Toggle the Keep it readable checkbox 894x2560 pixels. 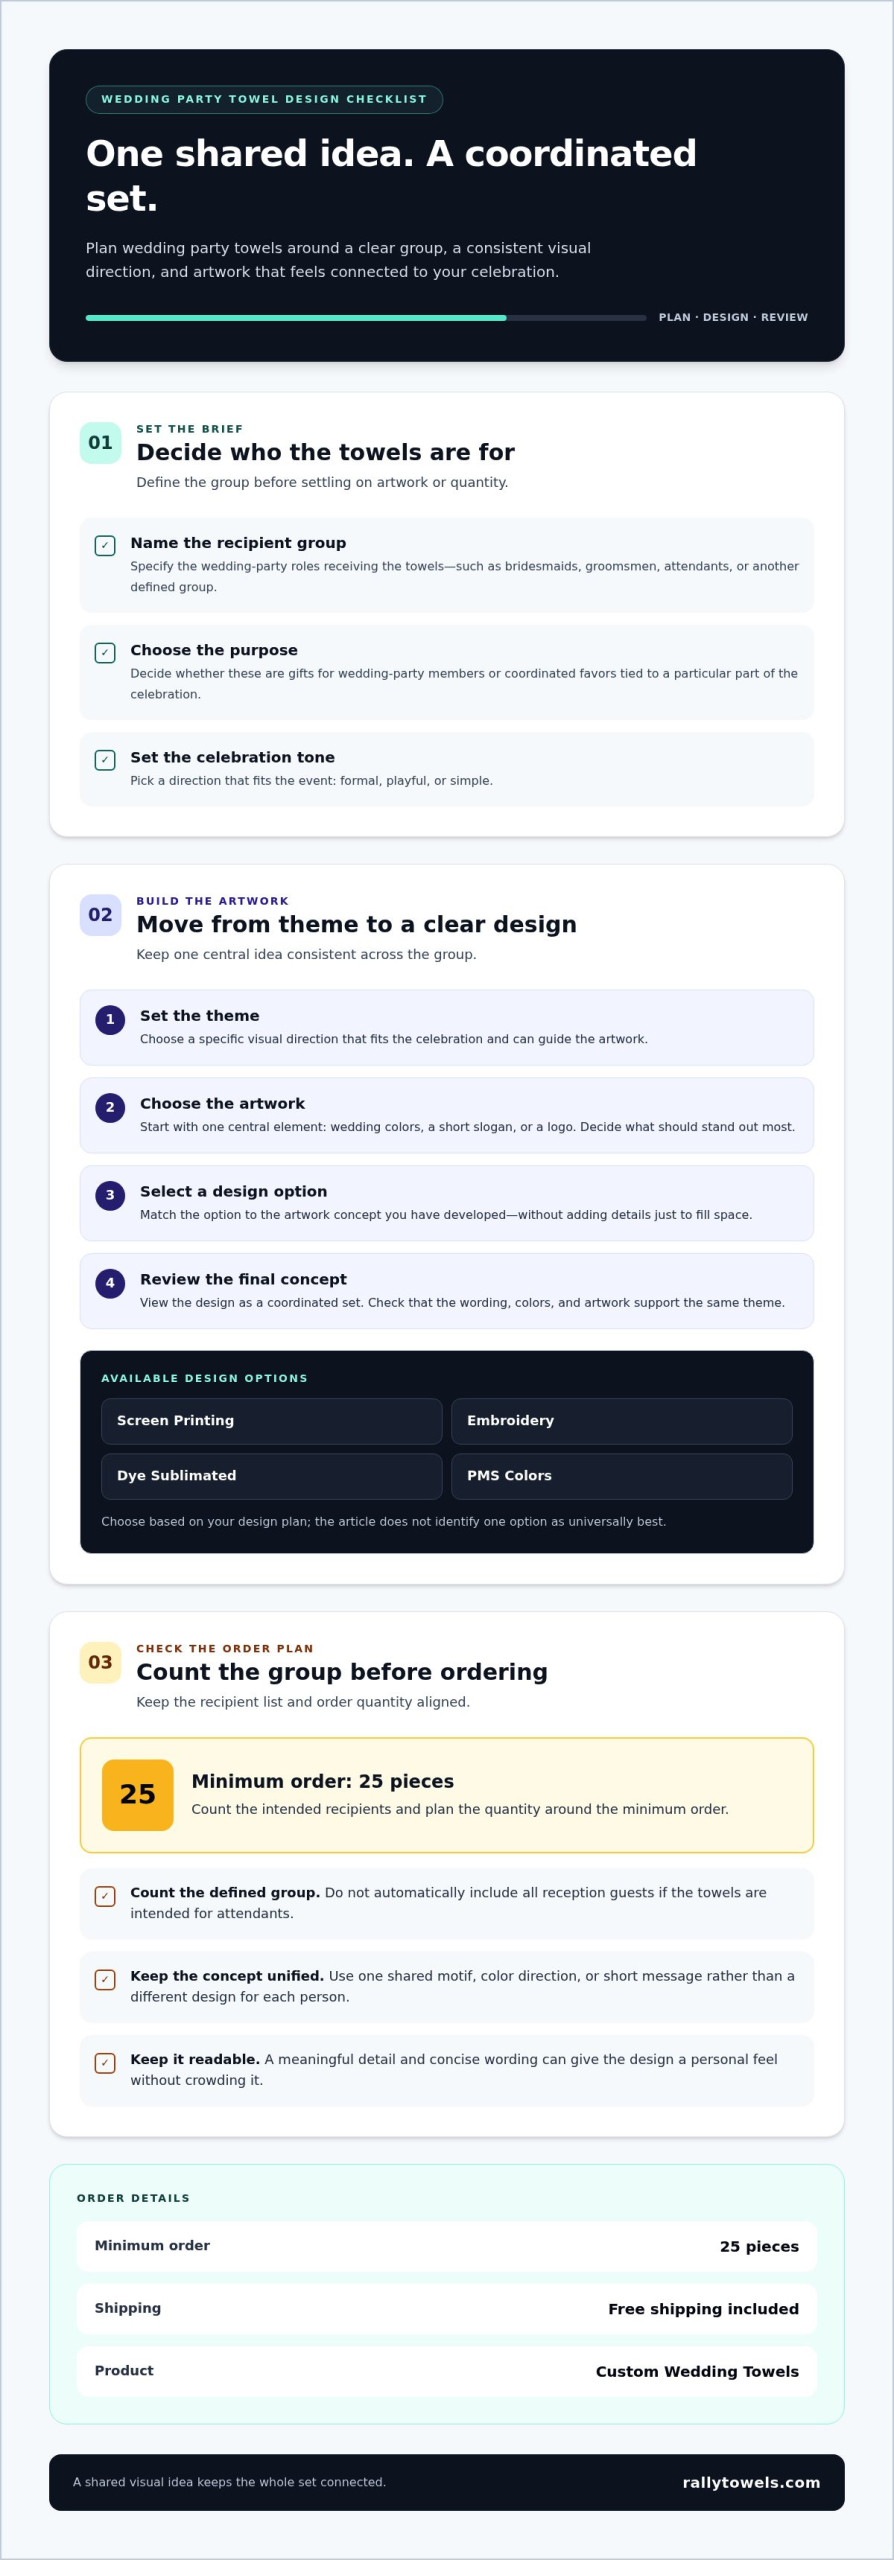pyautogui.click(x=105, y=2063)
